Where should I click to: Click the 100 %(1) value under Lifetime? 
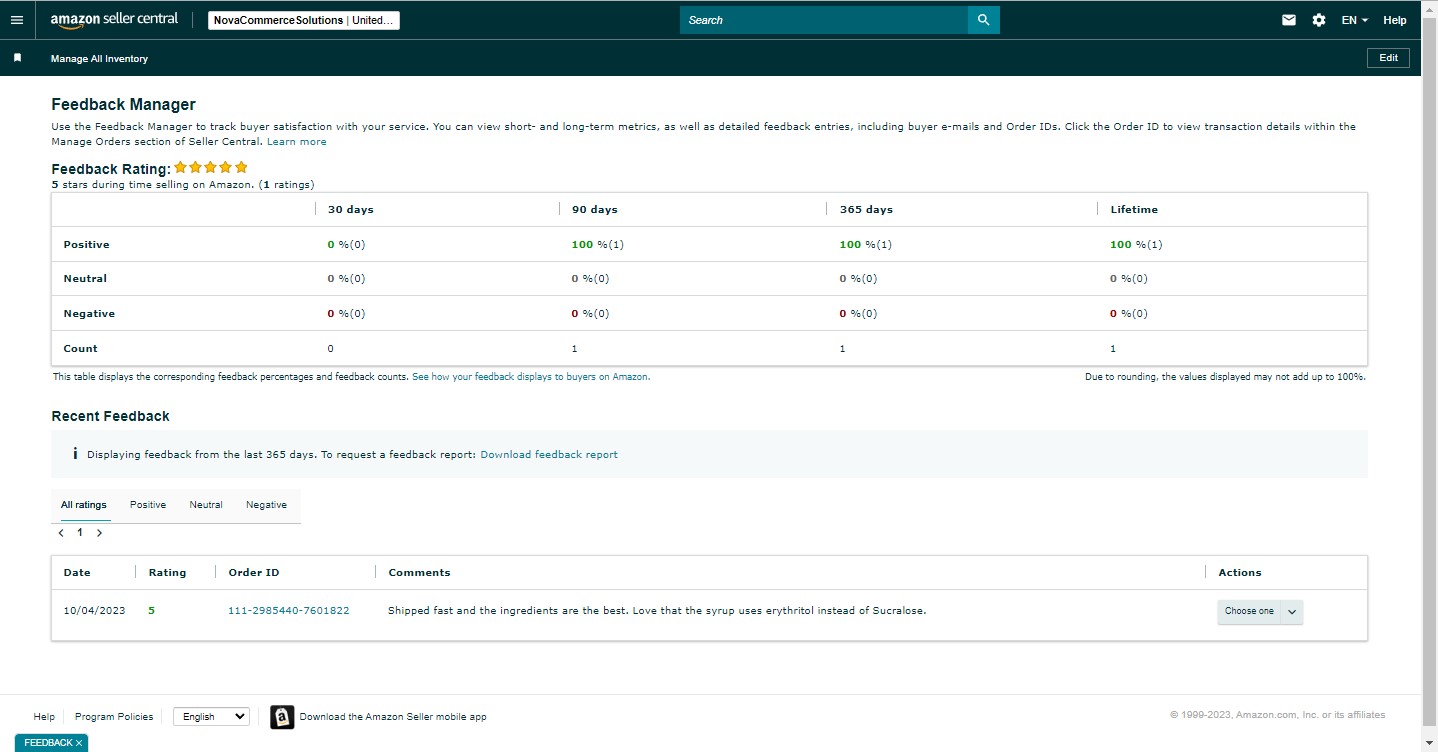pyautogui.click(x=1136, y=245)
